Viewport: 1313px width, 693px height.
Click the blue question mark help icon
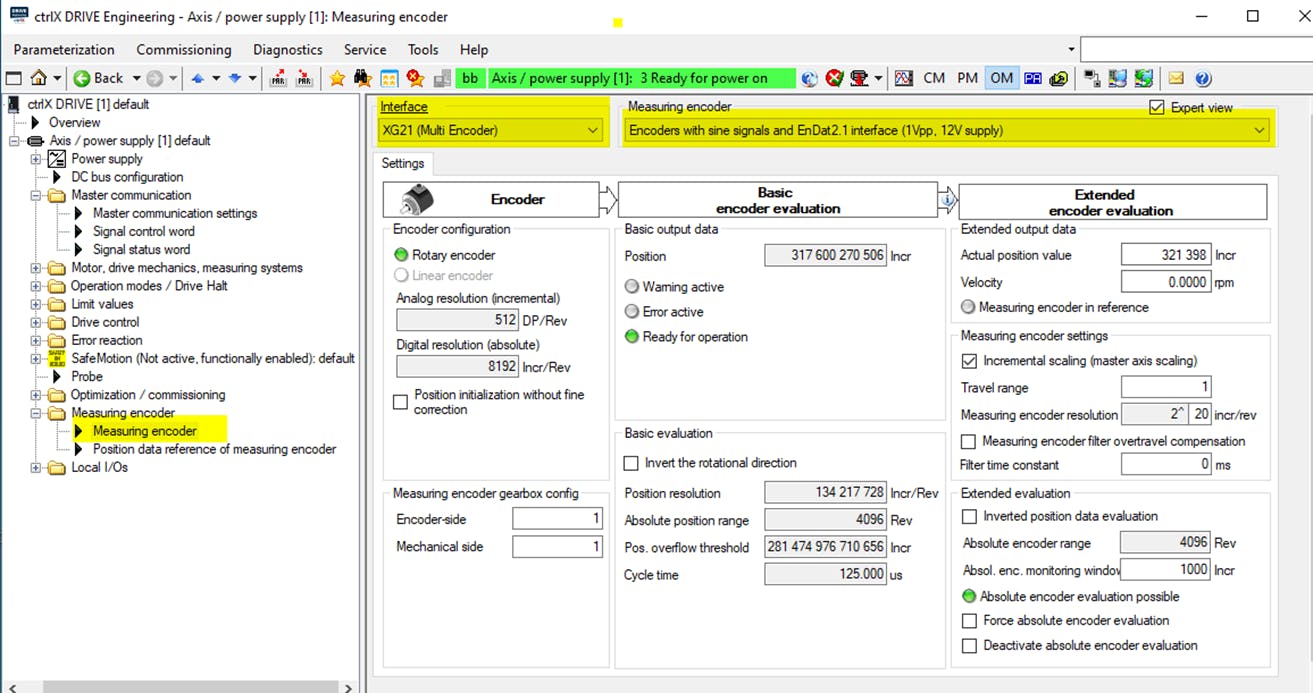pyautogui.click(x=1203, y=78)
